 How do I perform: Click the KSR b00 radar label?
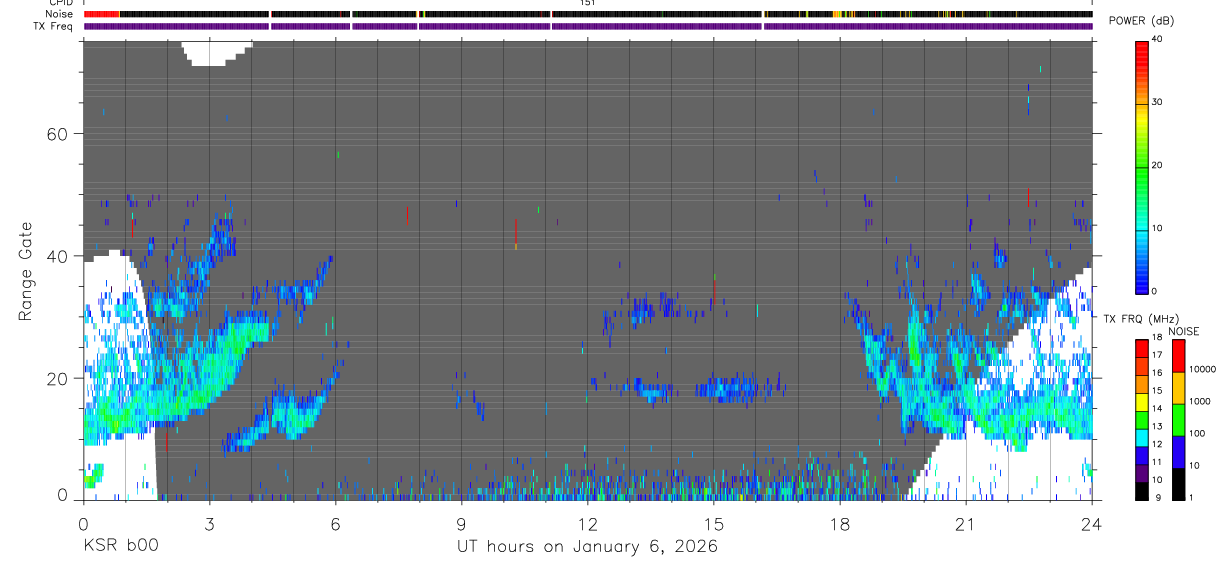pyautogui.click(x=120, y=547)
